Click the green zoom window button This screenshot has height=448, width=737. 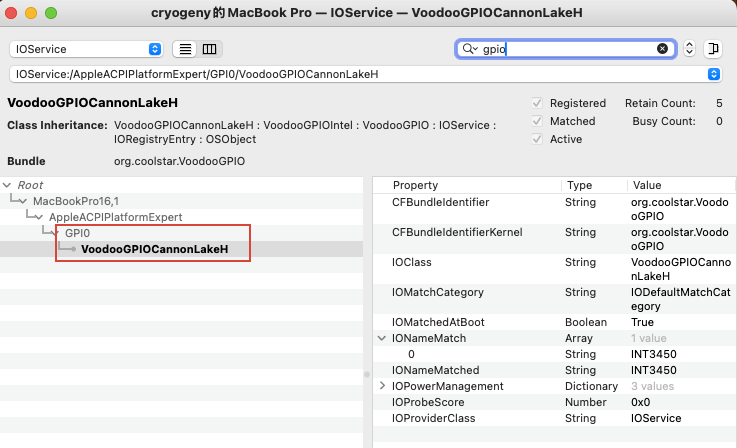pyautogui.click(x=51, y=13)
